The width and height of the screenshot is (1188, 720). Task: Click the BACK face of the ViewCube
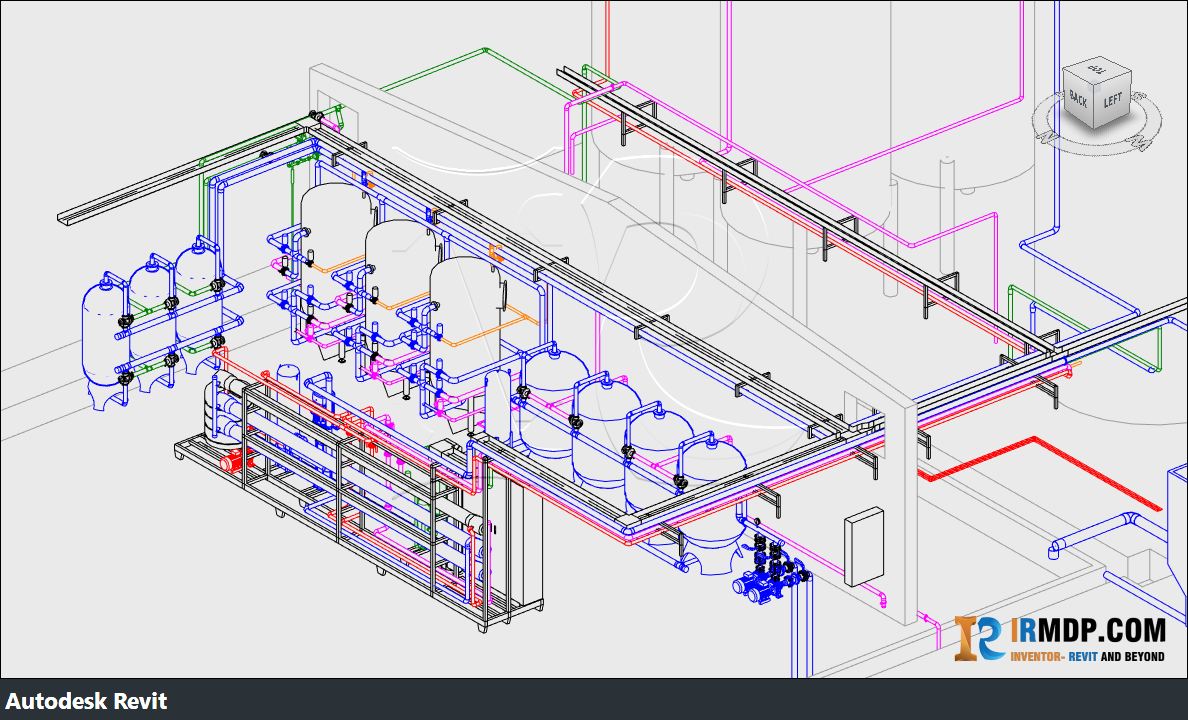click(1079, 99)
